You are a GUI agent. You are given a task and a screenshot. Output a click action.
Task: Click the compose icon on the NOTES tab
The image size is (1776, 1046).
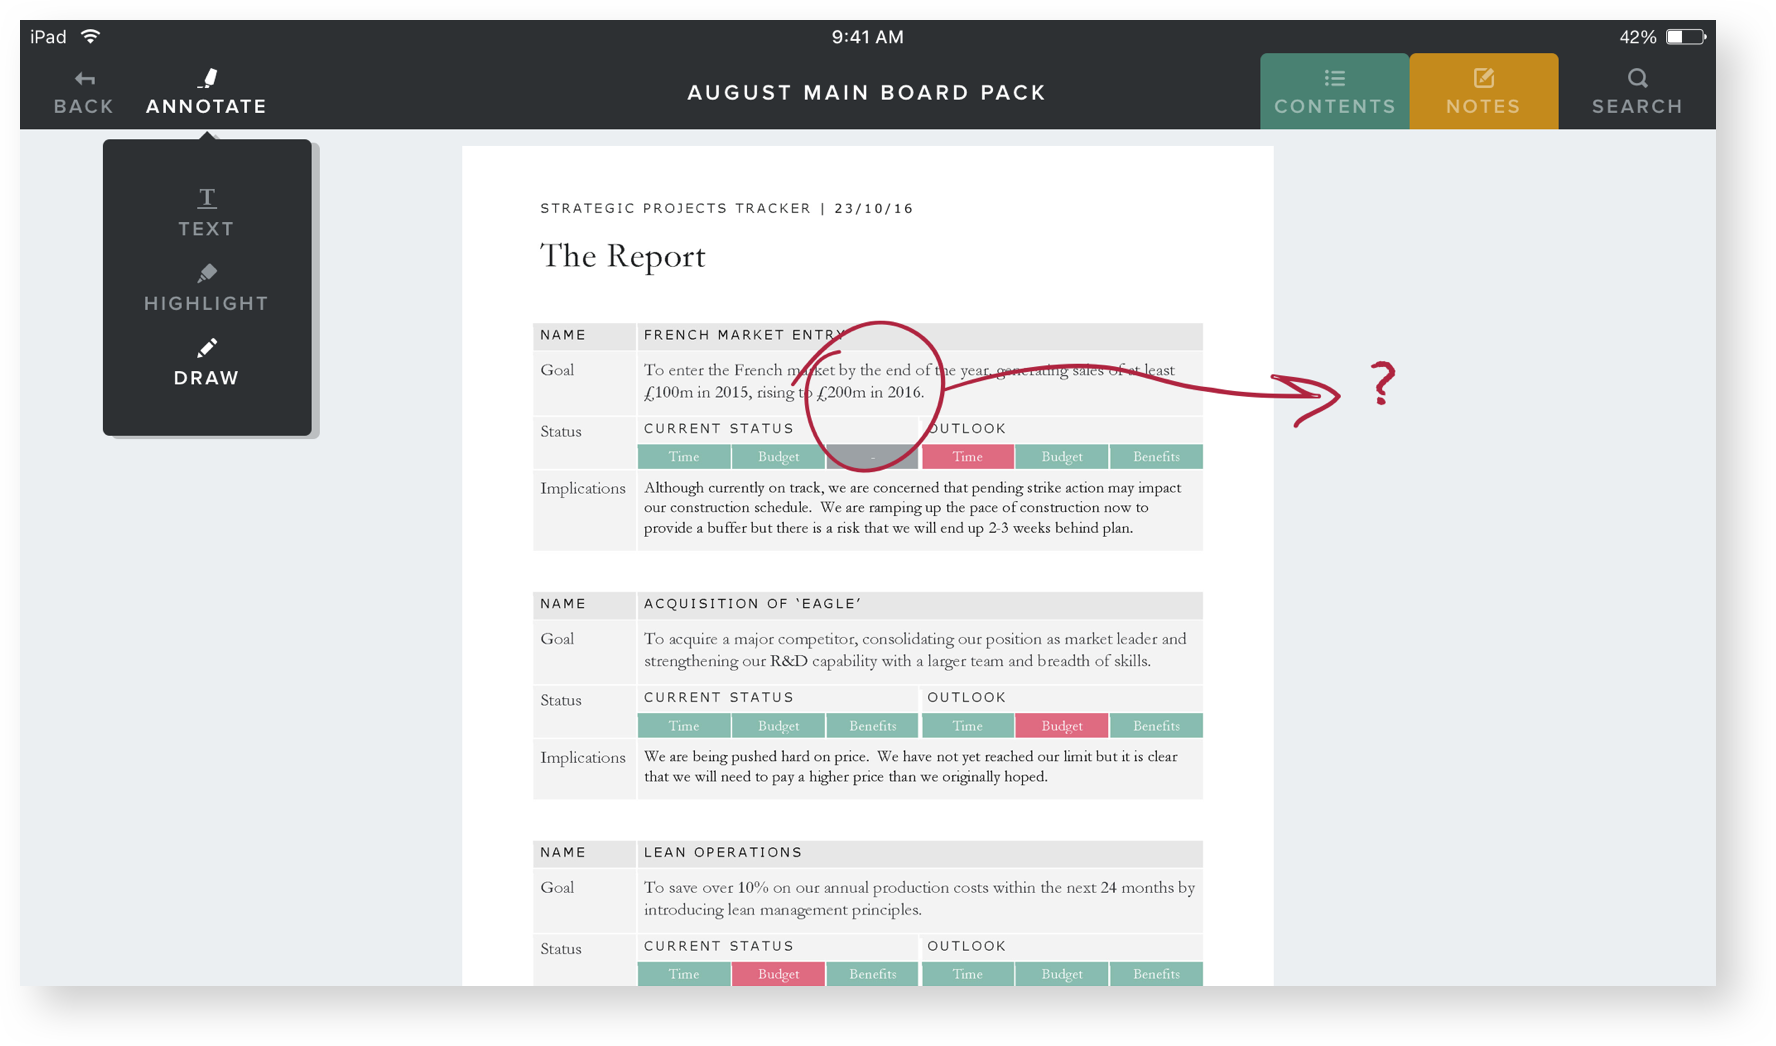[1484, 76]
